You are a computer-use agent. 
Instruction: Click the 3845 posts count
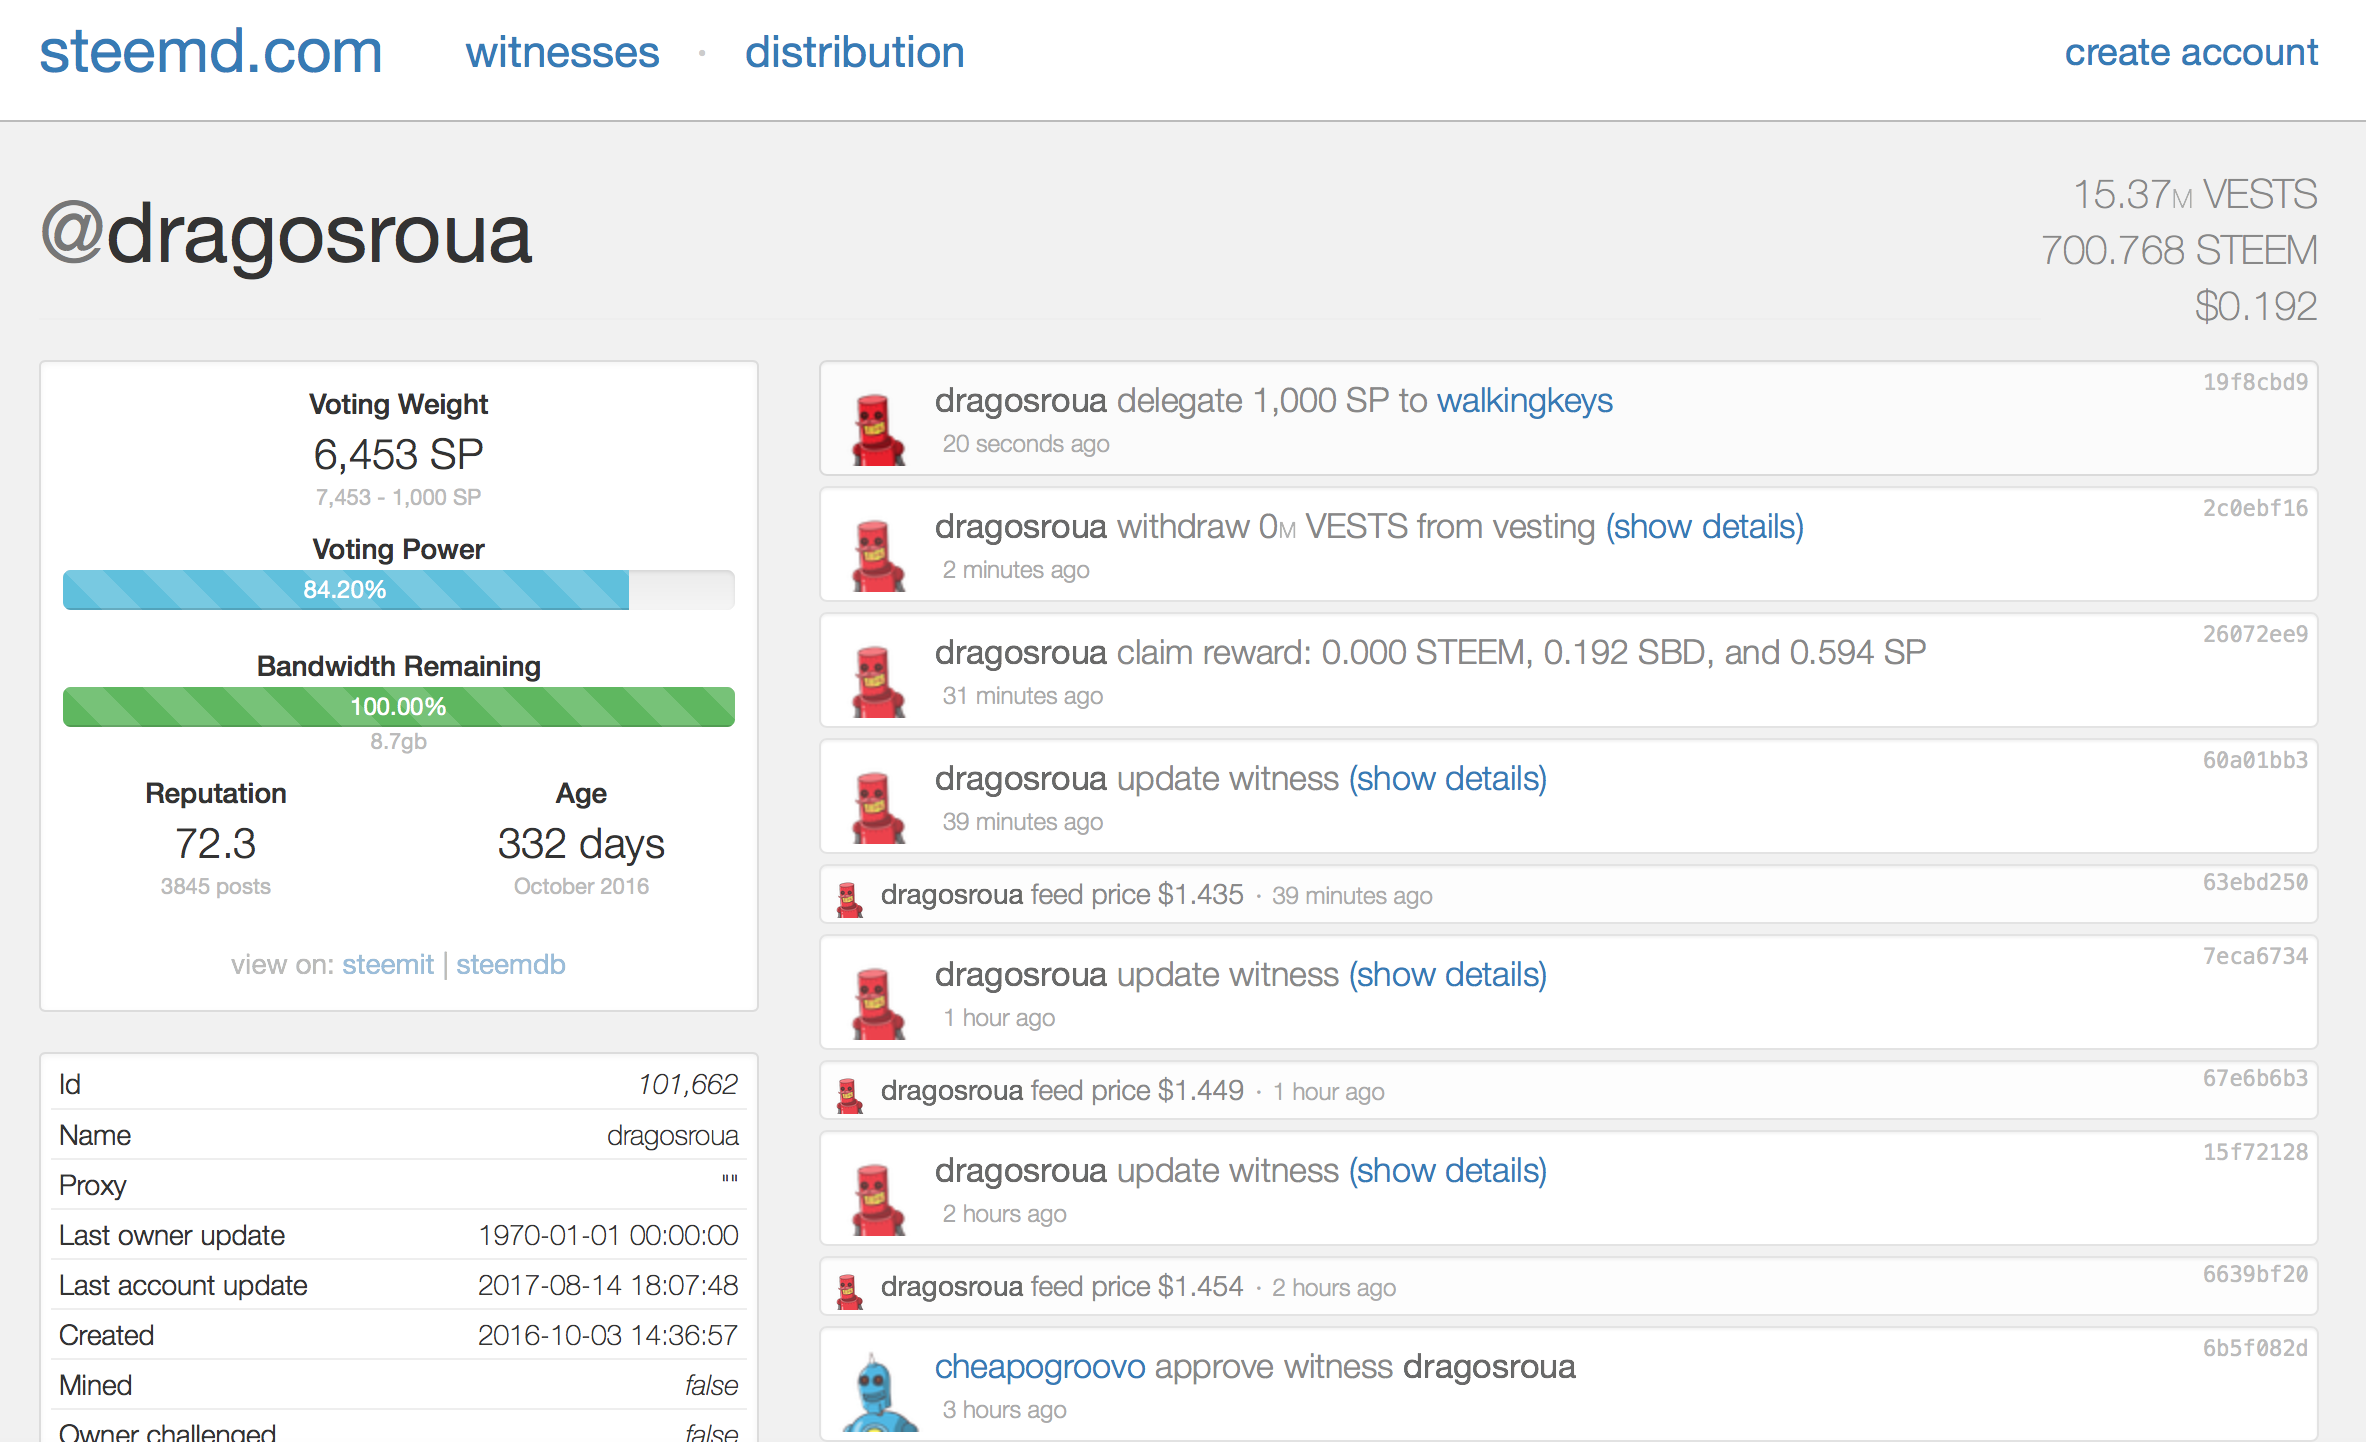215,886
